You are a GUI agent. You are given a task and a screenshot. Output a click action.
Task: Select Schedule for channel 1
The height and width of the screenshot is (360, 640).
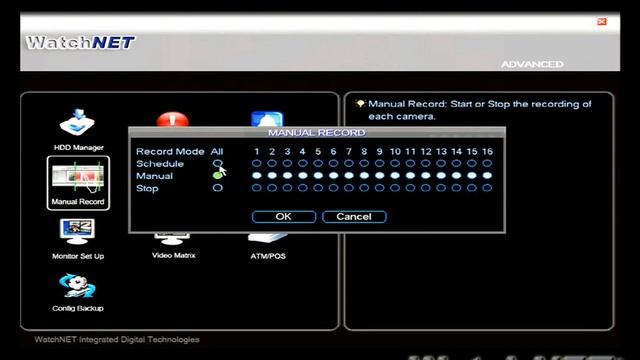256,163
